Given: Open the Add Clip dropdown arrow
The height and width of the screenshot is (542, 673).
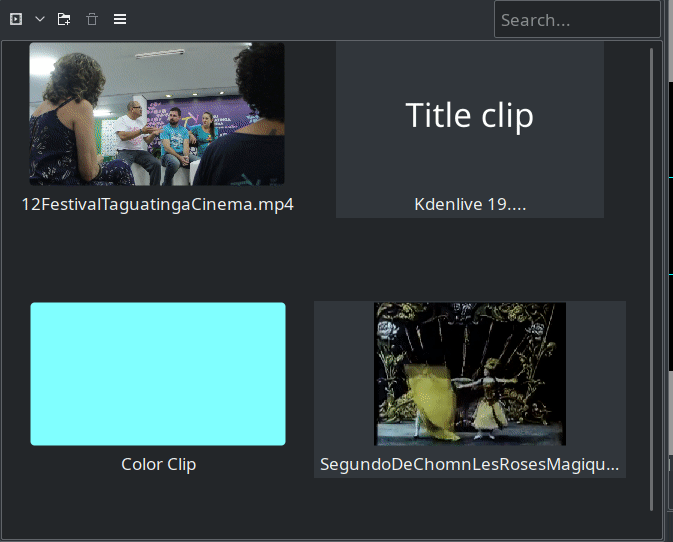Looking at the screenshot, I should pyautogui.click(x=40, y=19).
